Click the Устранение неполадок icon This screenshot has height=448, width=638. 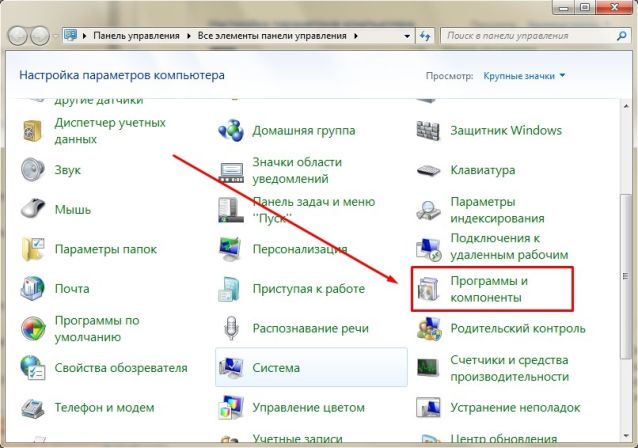428,407
